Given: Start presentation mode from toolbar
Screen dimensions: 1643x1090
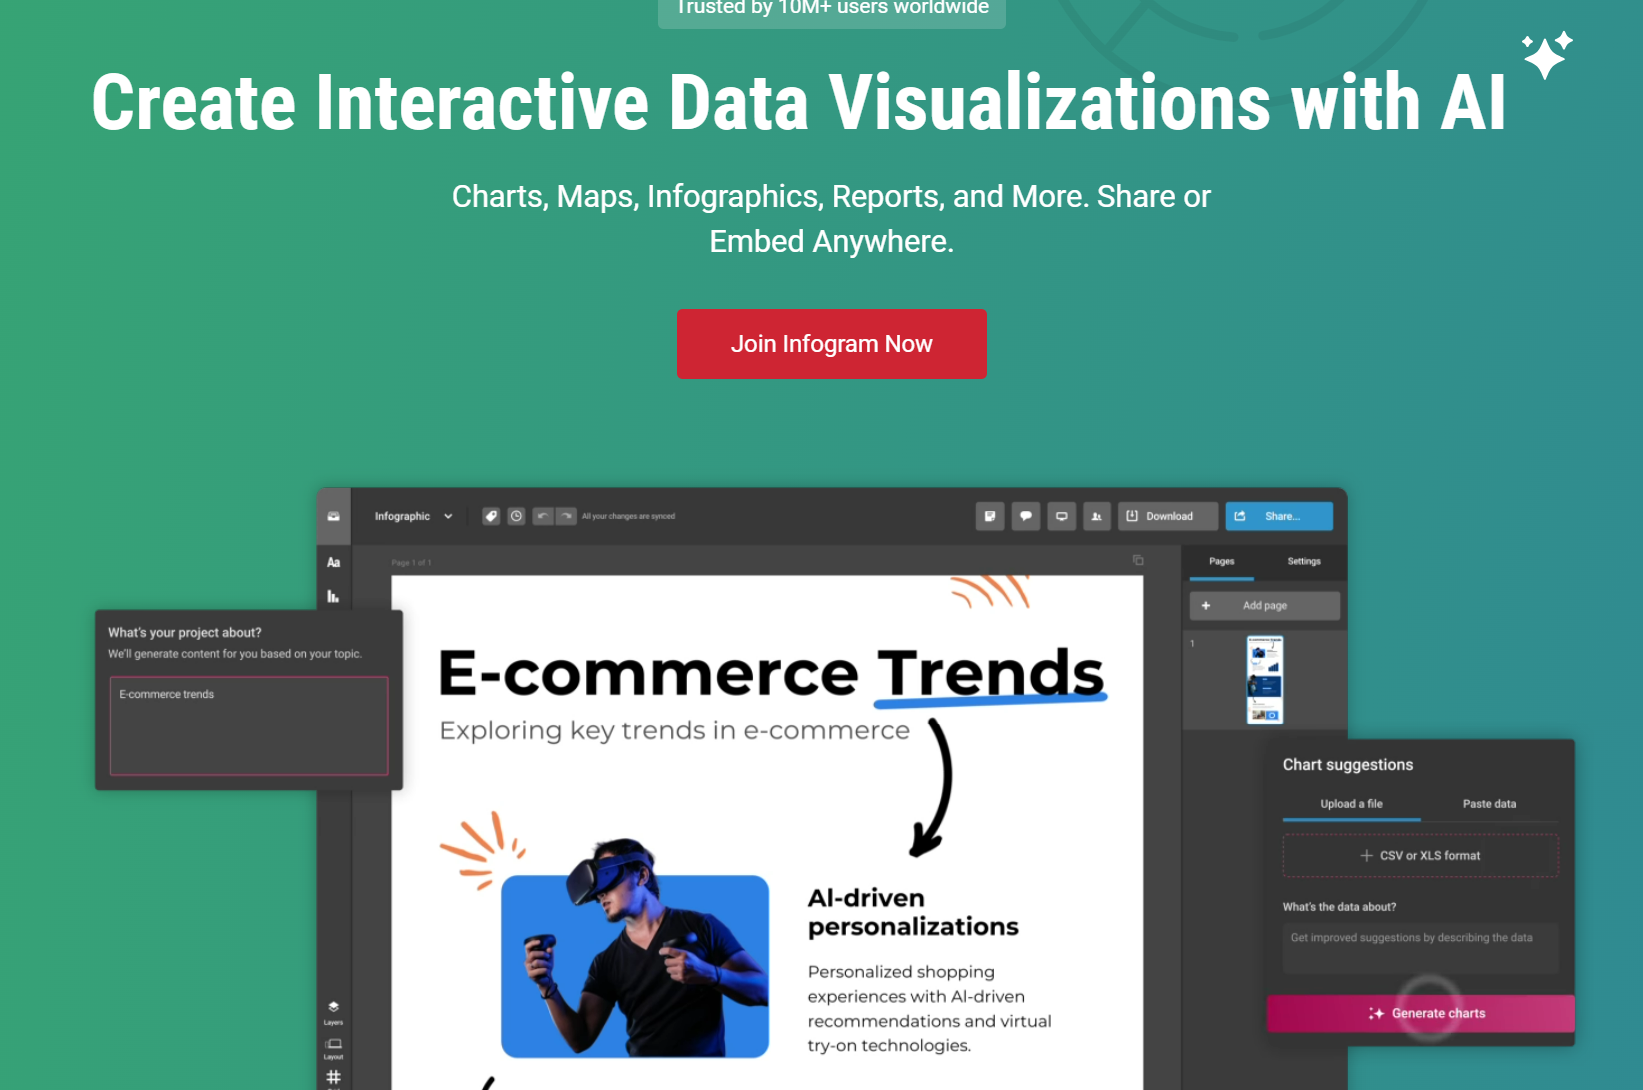Looking at the screenshot, I should coord(1061,516).
